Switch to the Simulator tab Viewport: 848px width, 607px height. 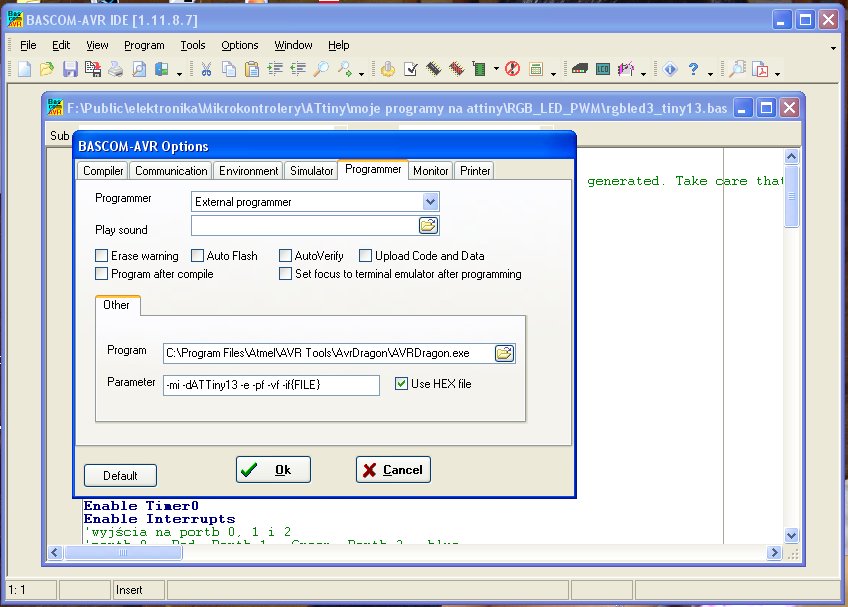(x=312, y=171)
